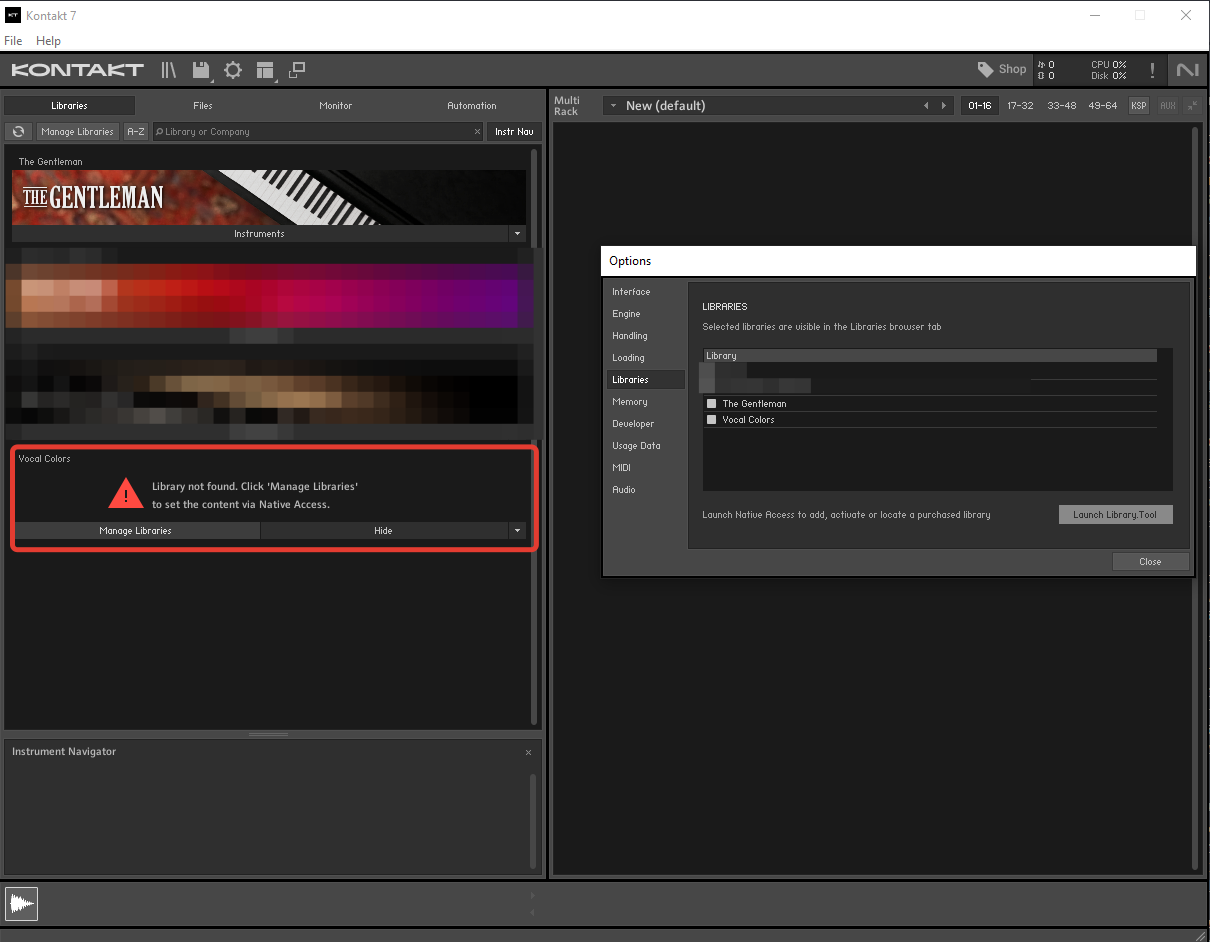Open the Shop tag button
The image size is (1210, 942).
pyautogui.click(x=1002, y=69)
